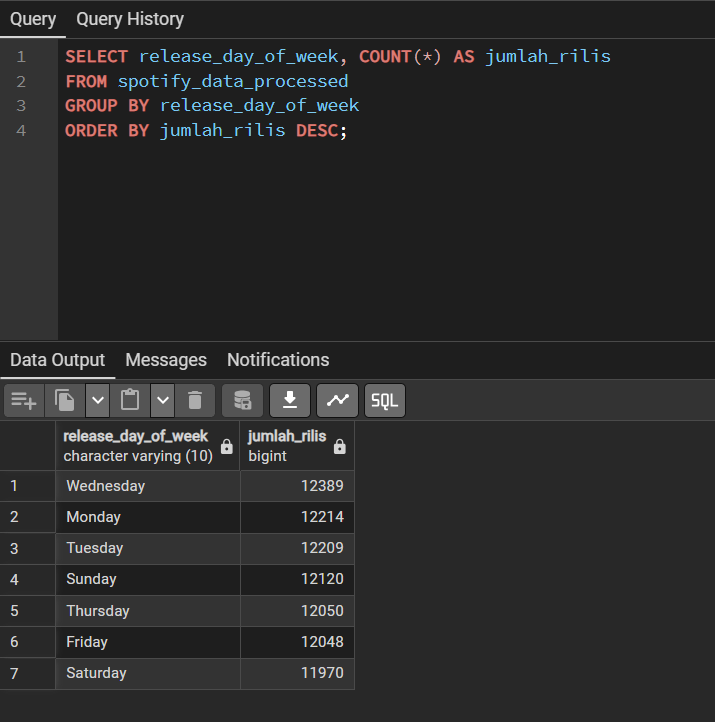Click the lock icon on jumlah_rilis column

pos(340,447)
